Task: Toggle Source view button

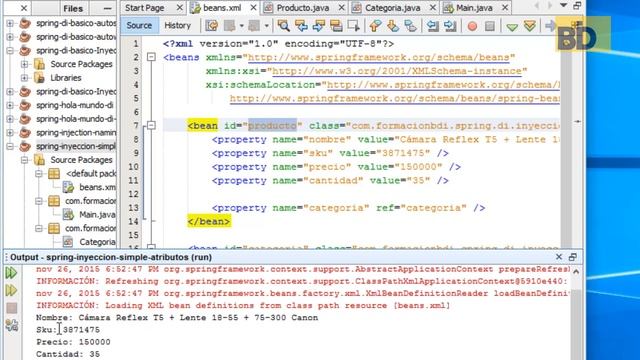Action: click(139, 25)
